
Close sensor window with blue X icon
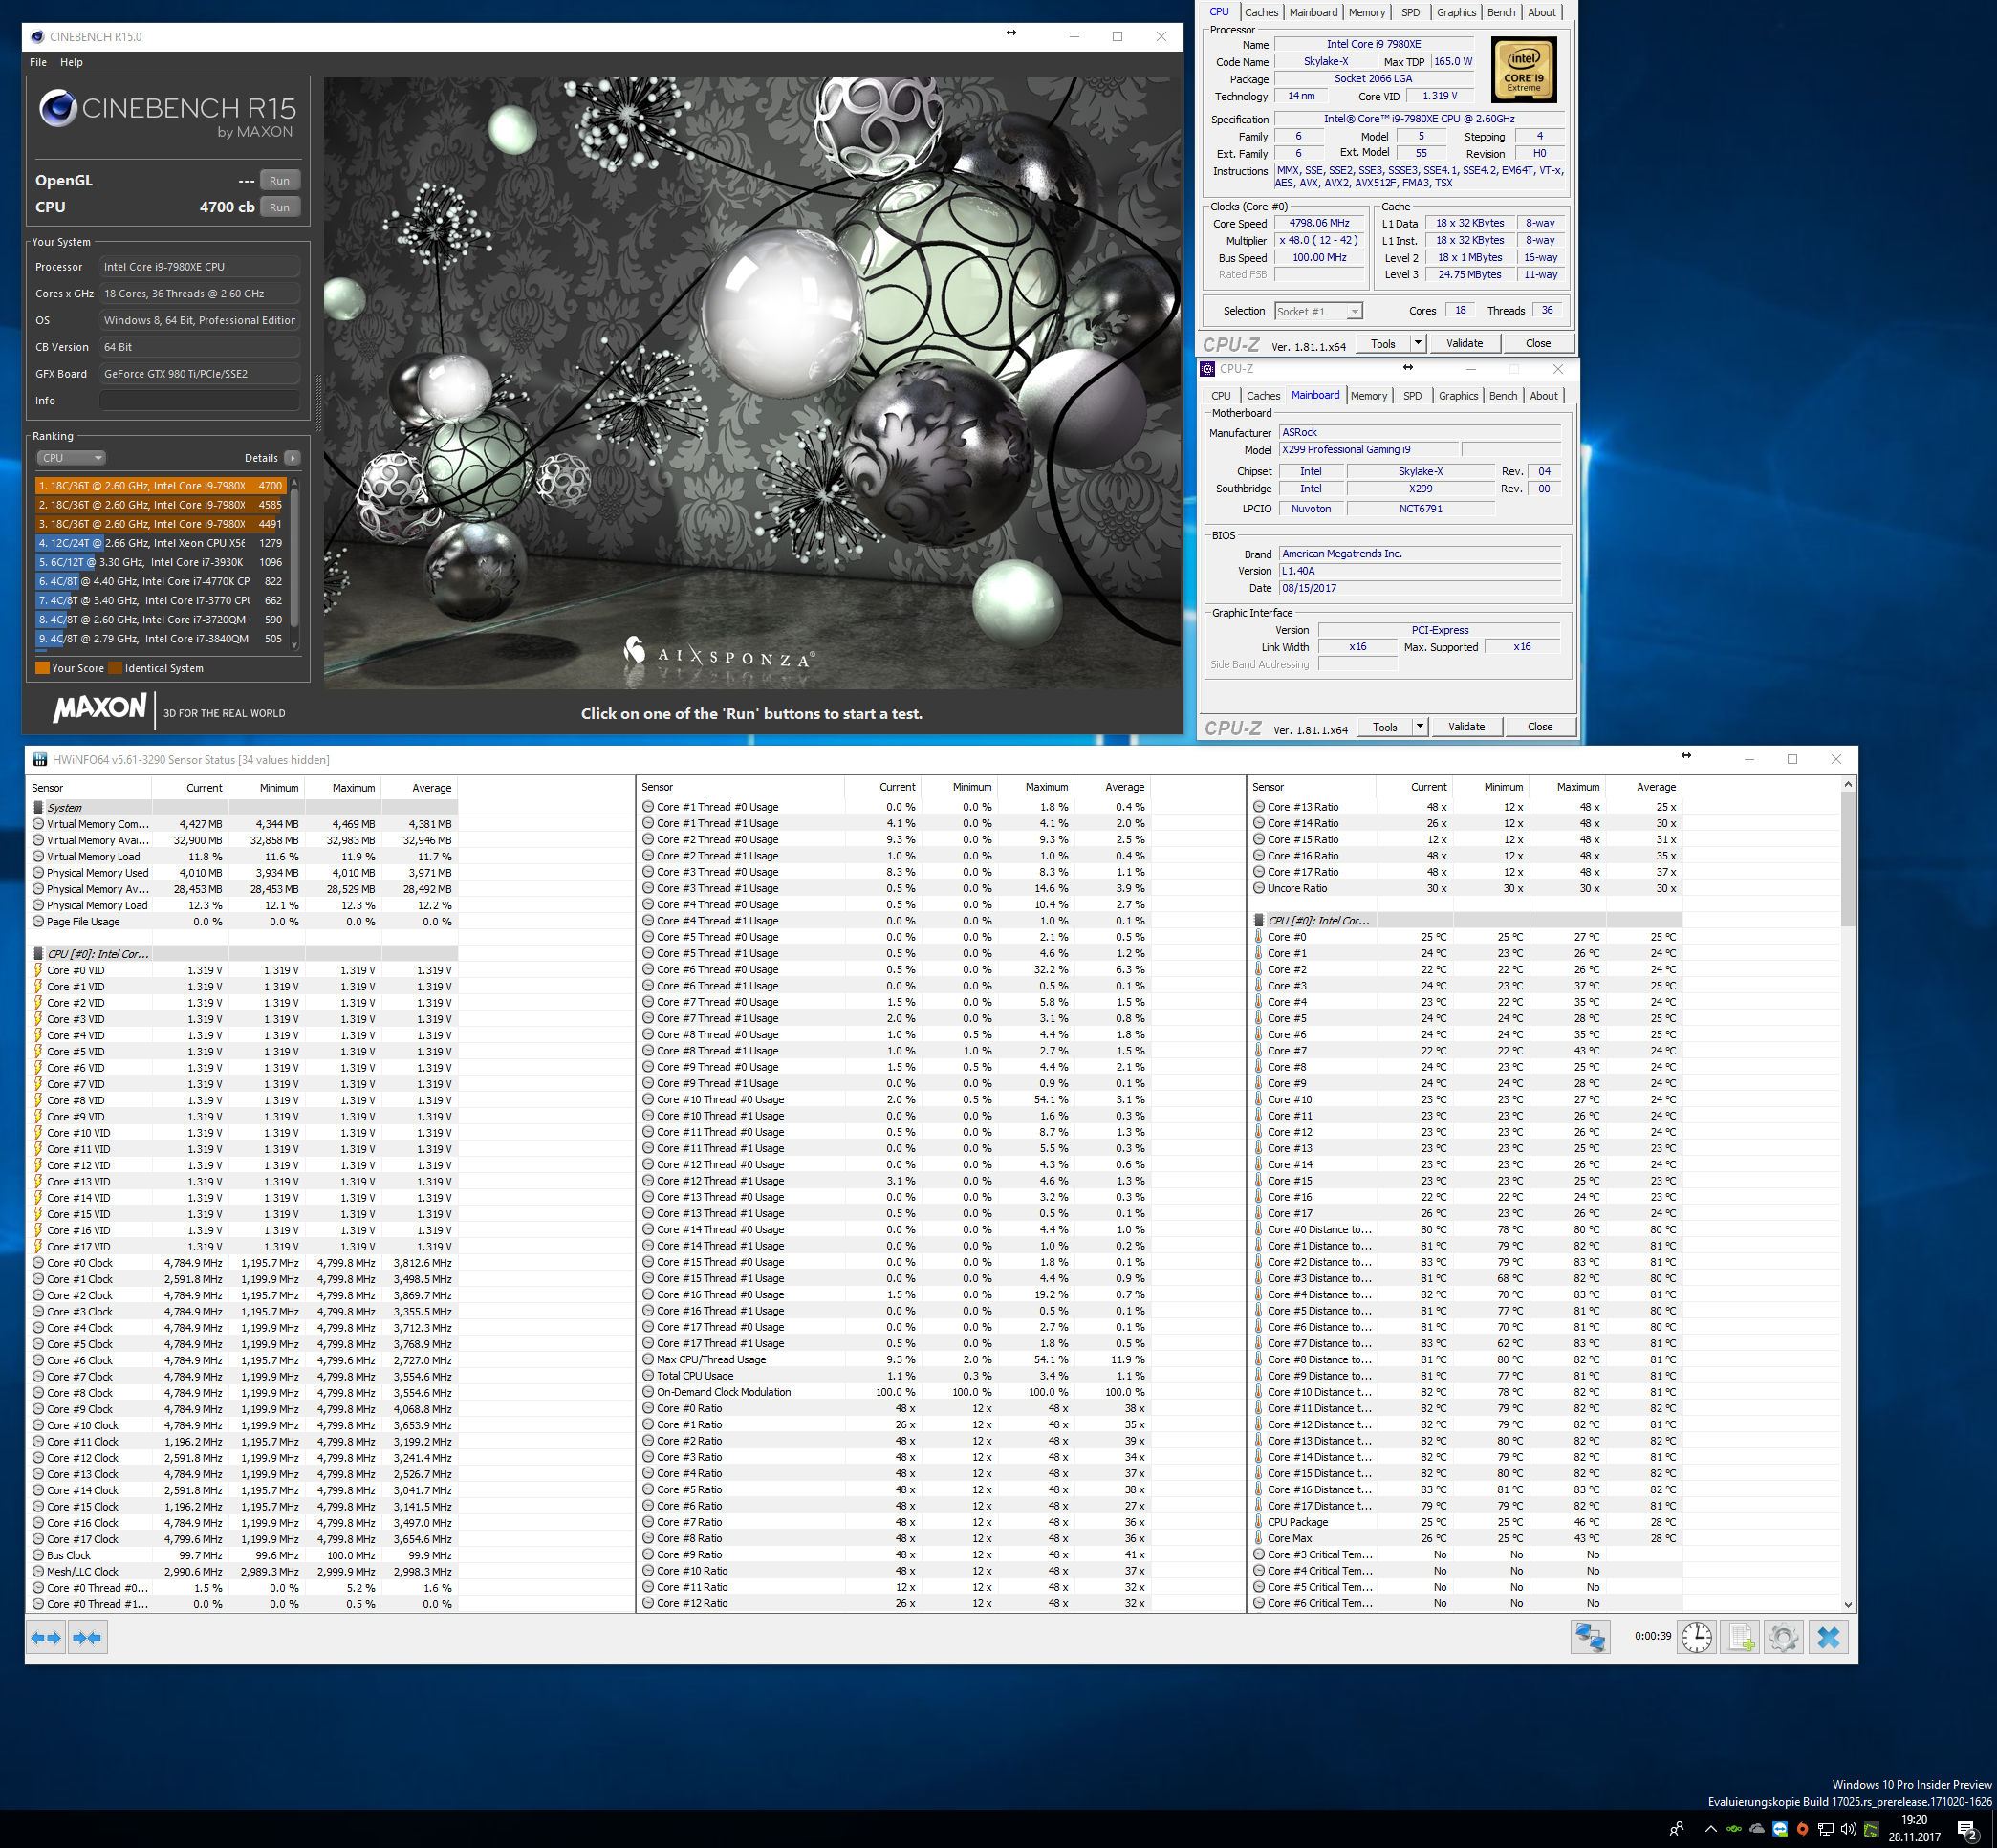(x=1828, y=1637)
